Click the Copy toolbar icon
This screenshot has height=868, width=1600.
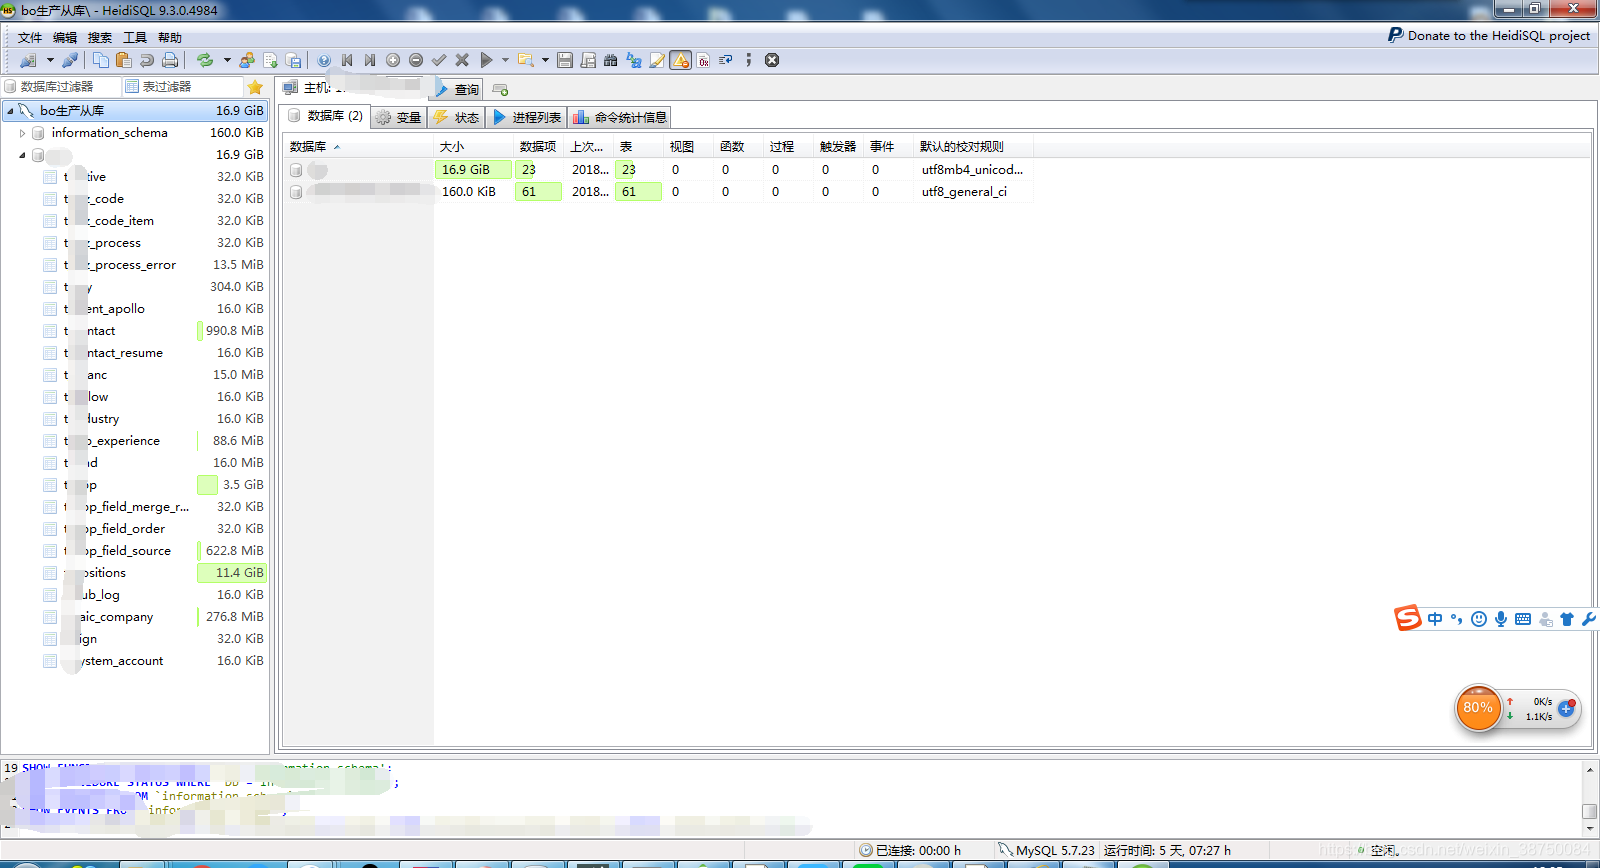click(x=101, y=60)
